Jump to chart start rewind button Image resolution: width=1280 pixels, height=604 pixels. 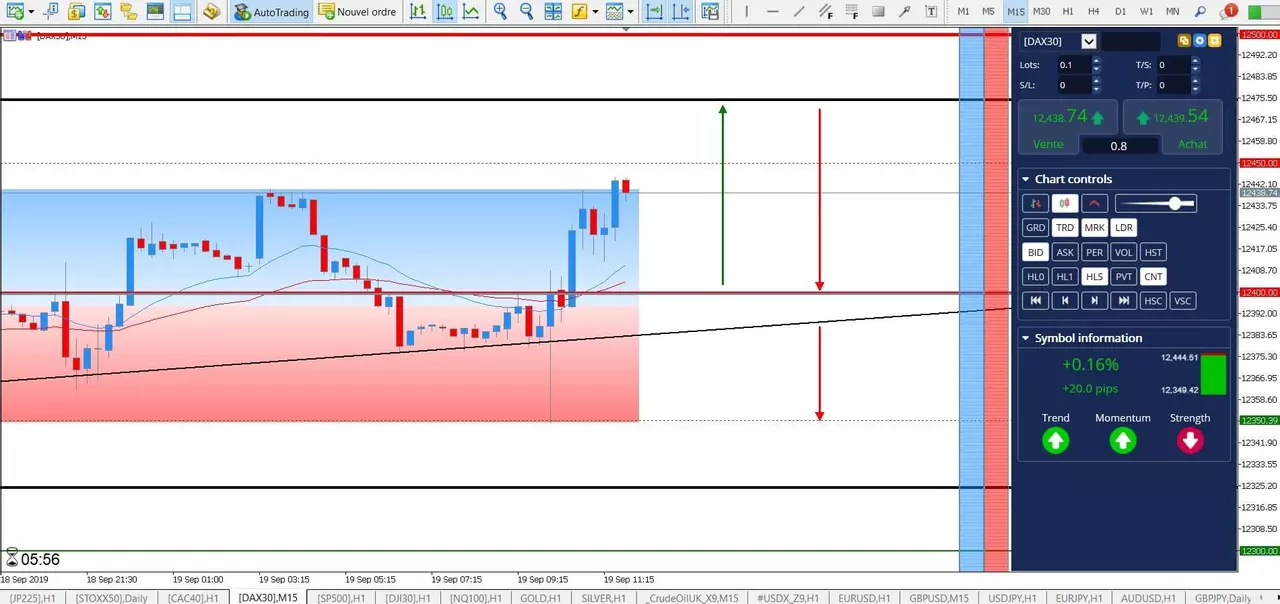coord(1035,301)
